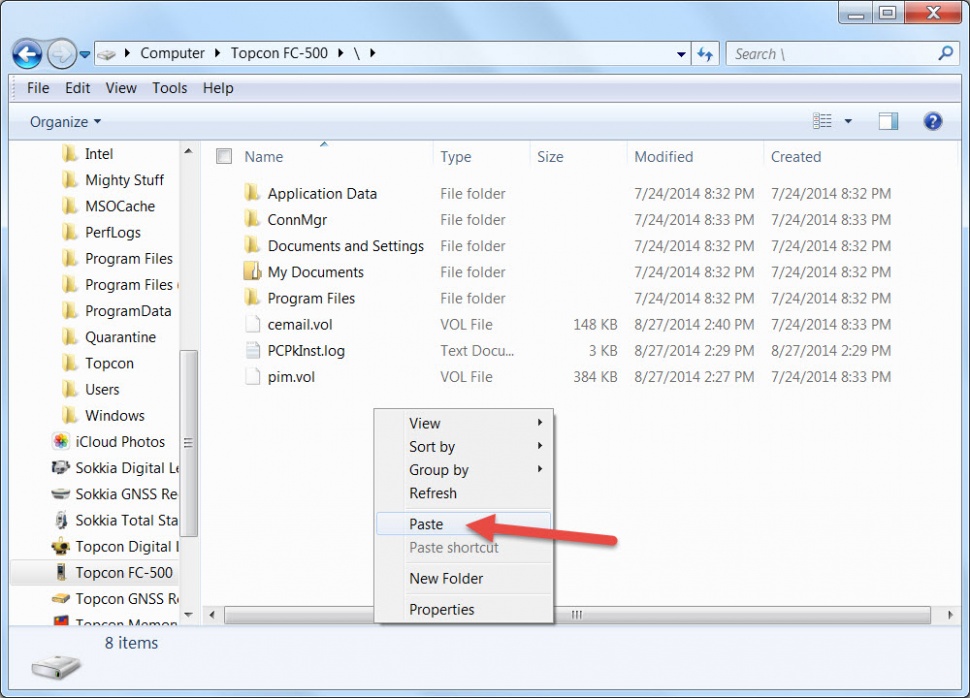Click the Sokkia Digital Level icon
Screen dimensions: 970x698
point(61,468)
